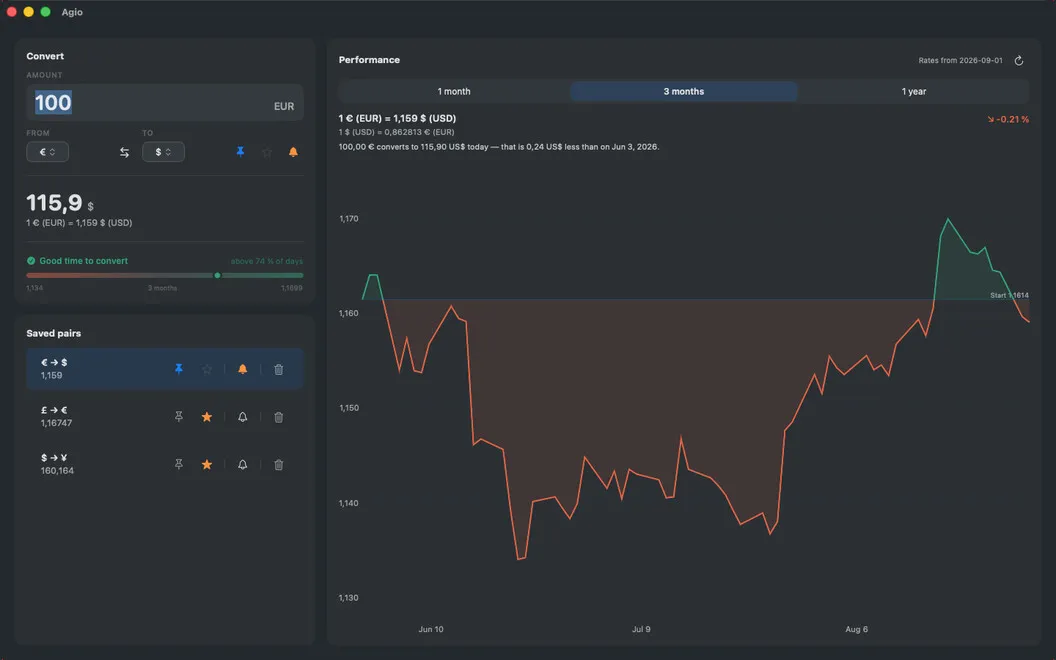The height and width of the screenshot is (660, 1056).
Task: Click the amount input field showing 100
Action: pos(164,103)
